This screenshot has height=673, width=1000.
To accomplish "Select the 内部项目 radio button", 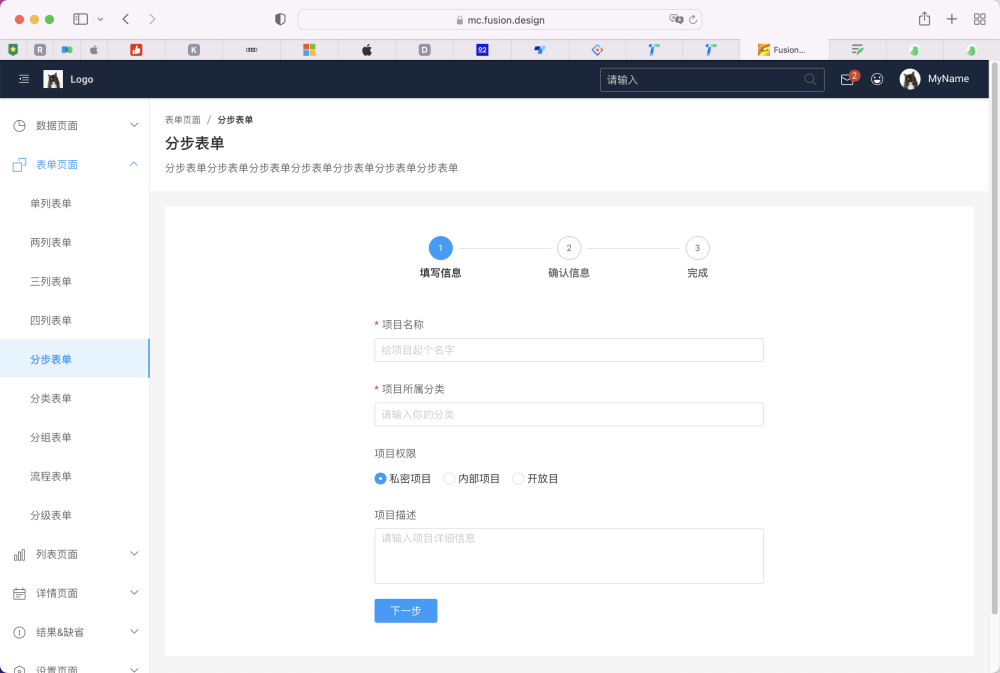I will [x=447, y=478].
